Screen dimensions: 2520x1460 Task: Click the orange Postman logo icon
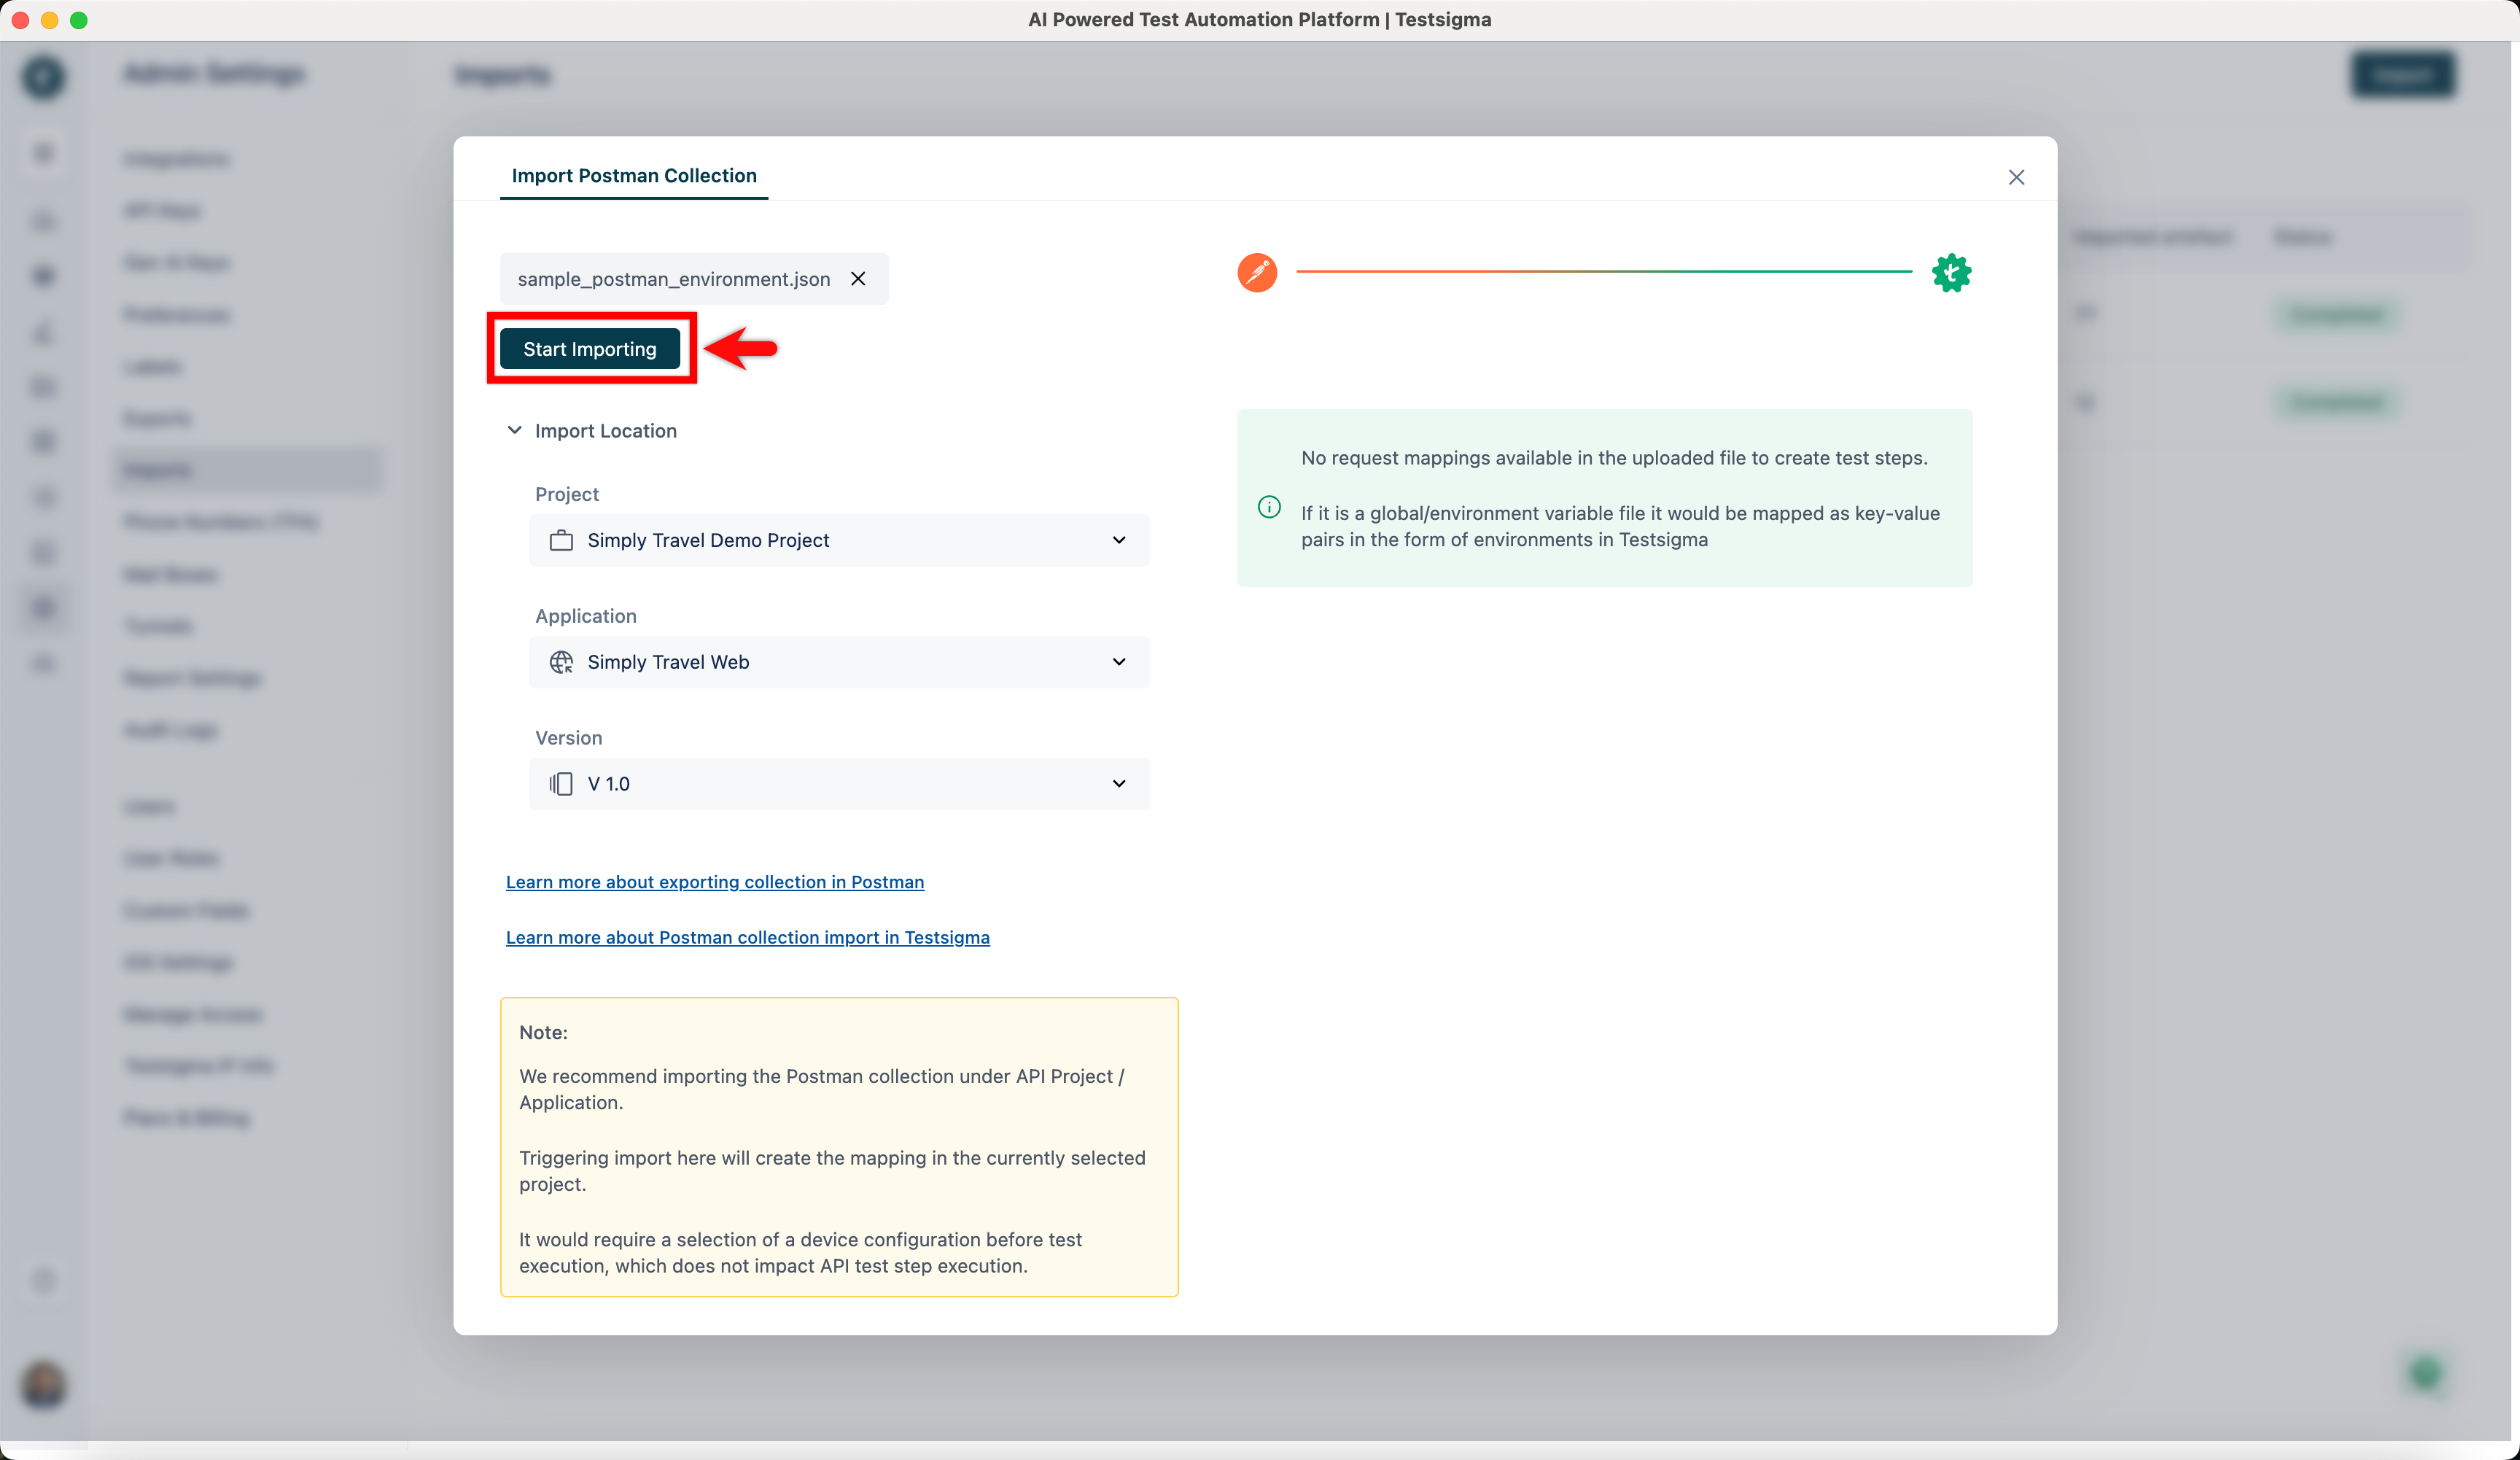coord(1257,272)
